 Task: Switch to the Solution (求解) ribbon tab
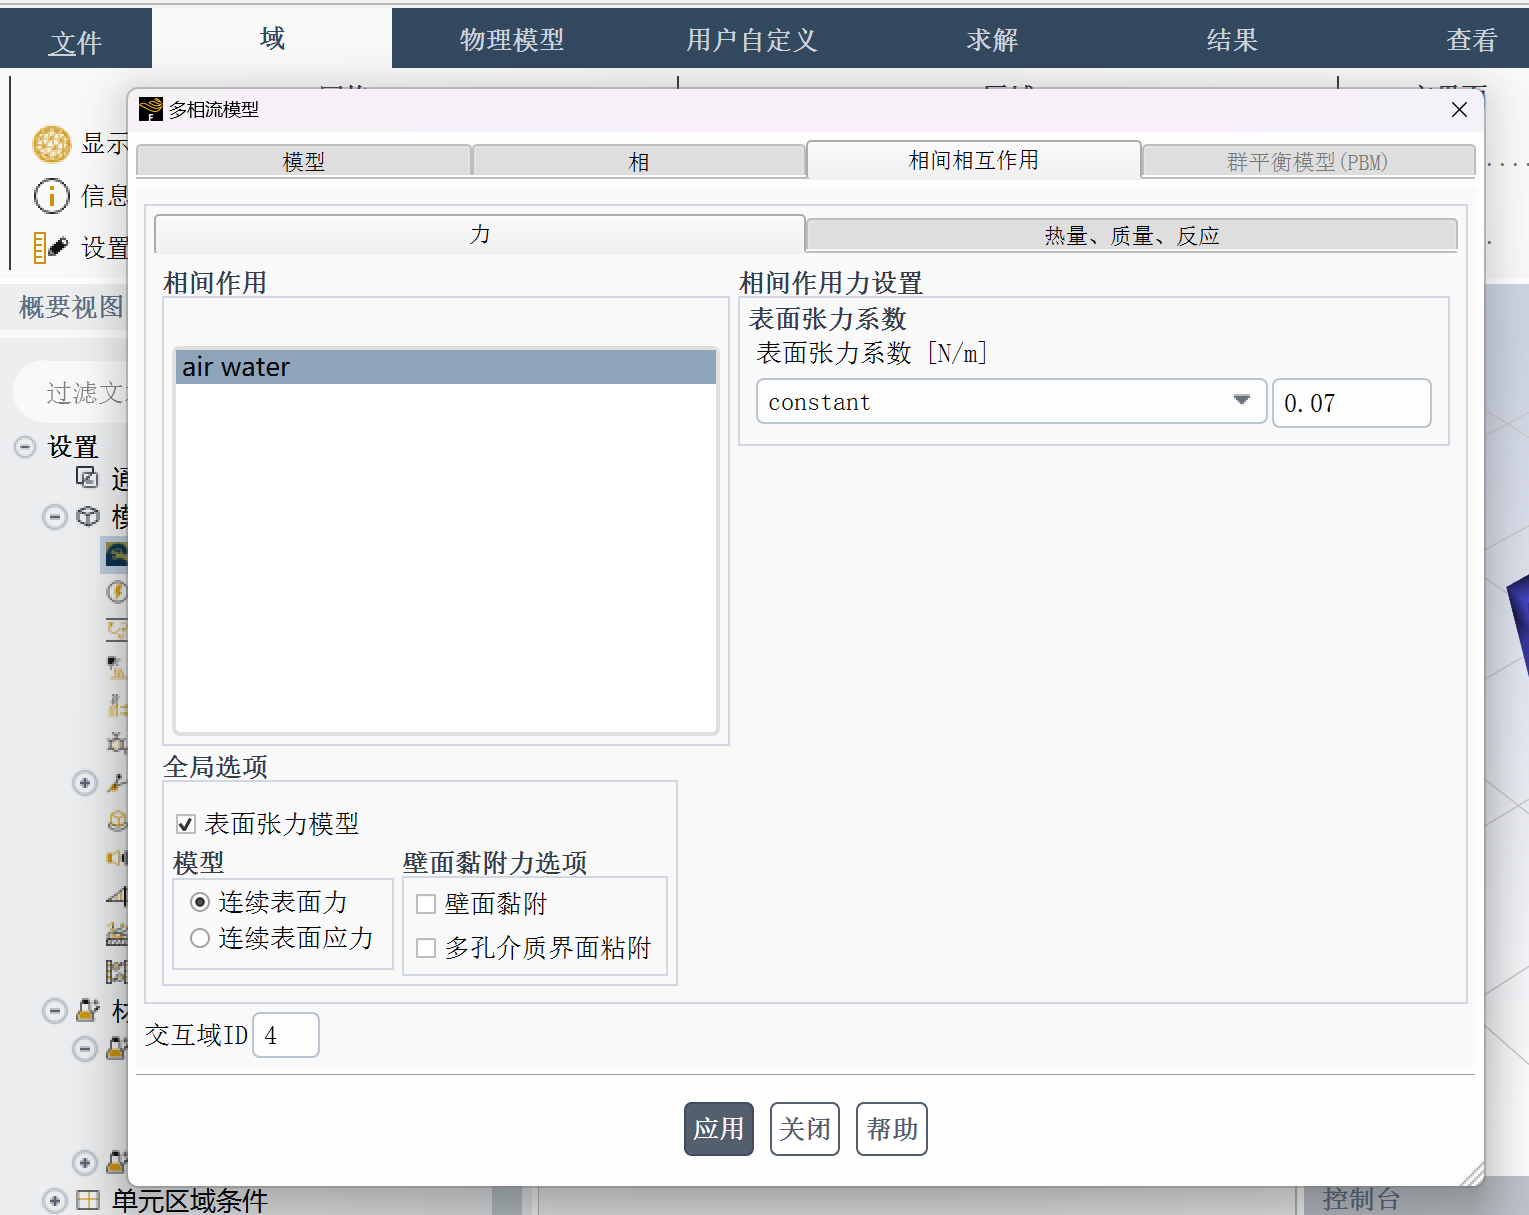click(x=992, y=40)
